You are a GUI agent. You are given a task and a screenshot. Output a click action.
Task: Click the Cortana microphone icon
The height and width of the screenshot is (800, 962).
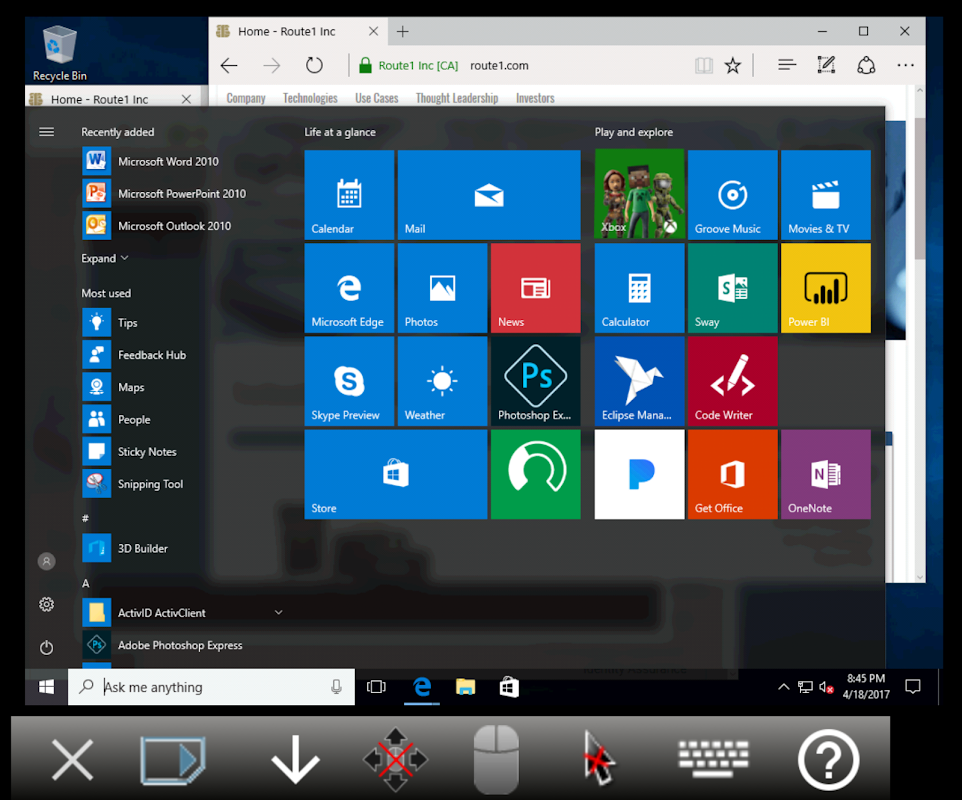pos(336,687)
